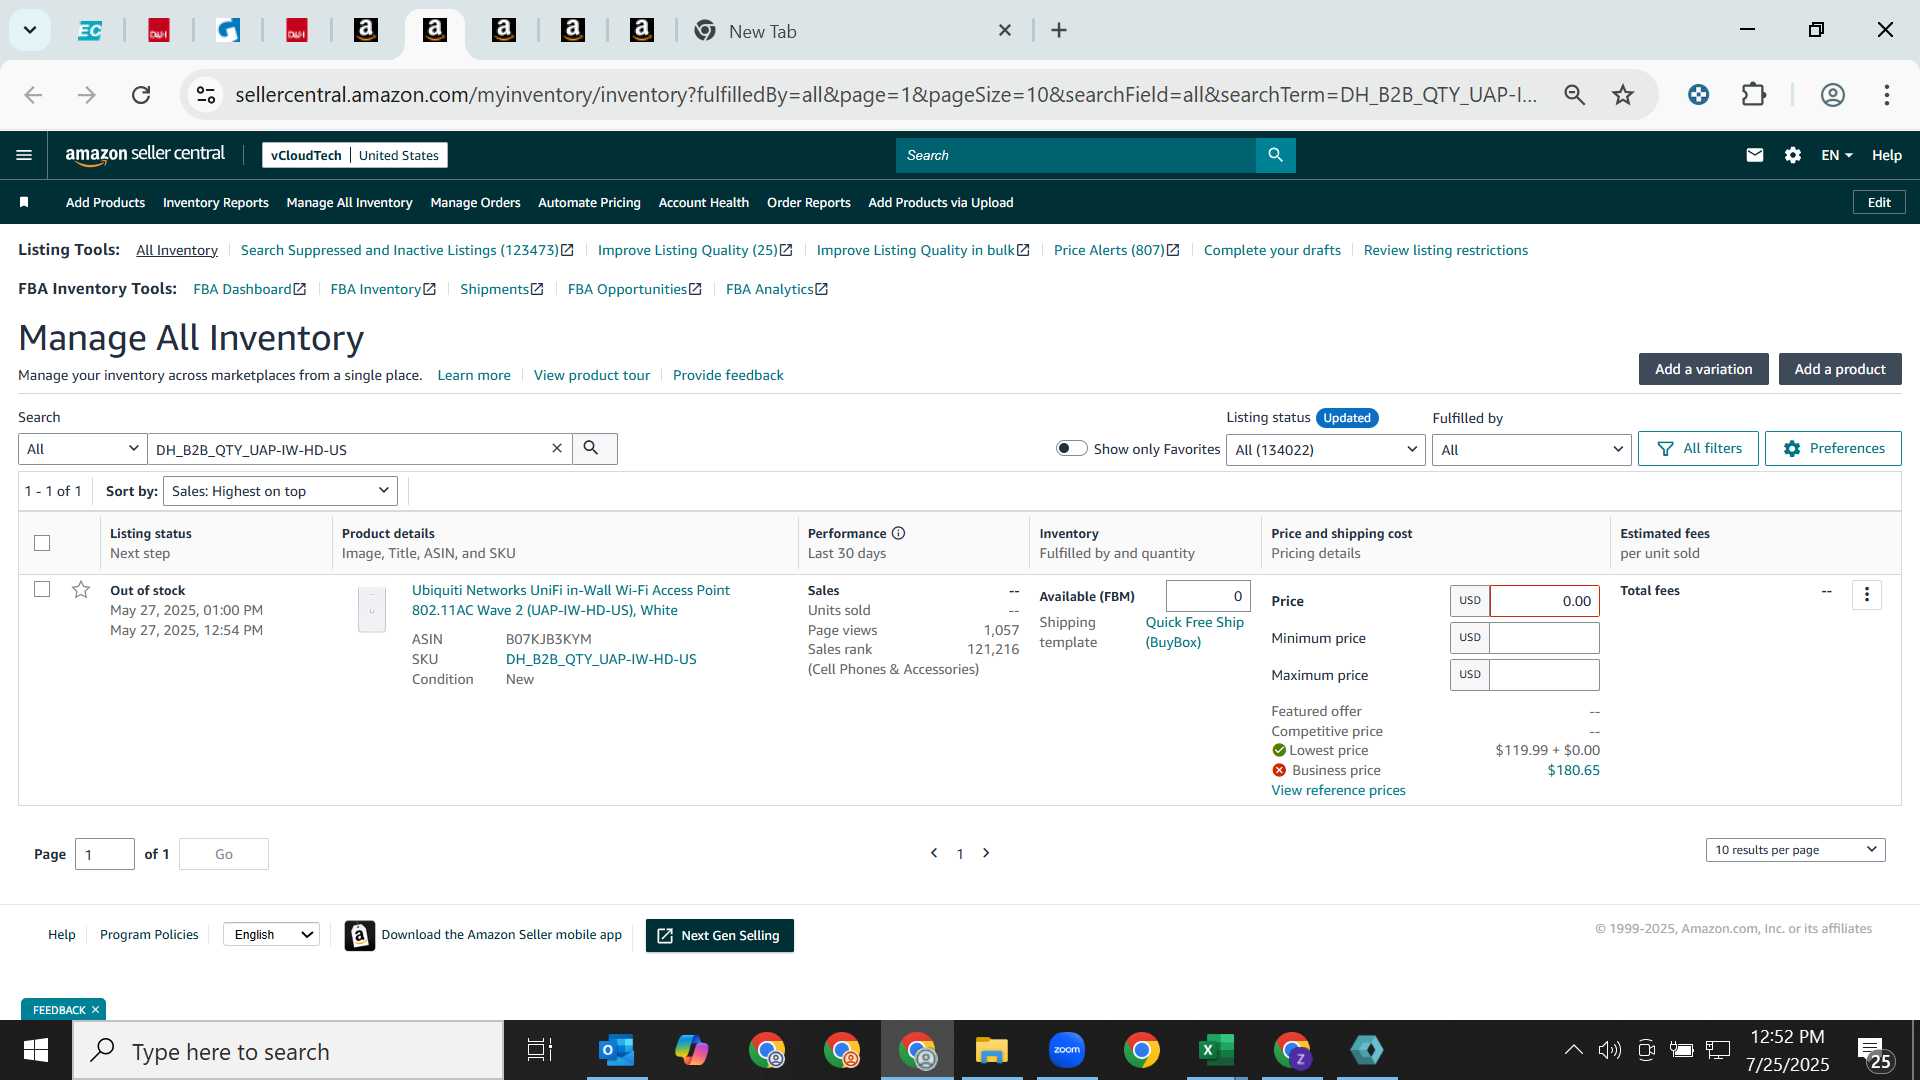This screenshot has width=1920, height=1080.
Task: Click the Minimum price input field
Action: pos(1544,638)
